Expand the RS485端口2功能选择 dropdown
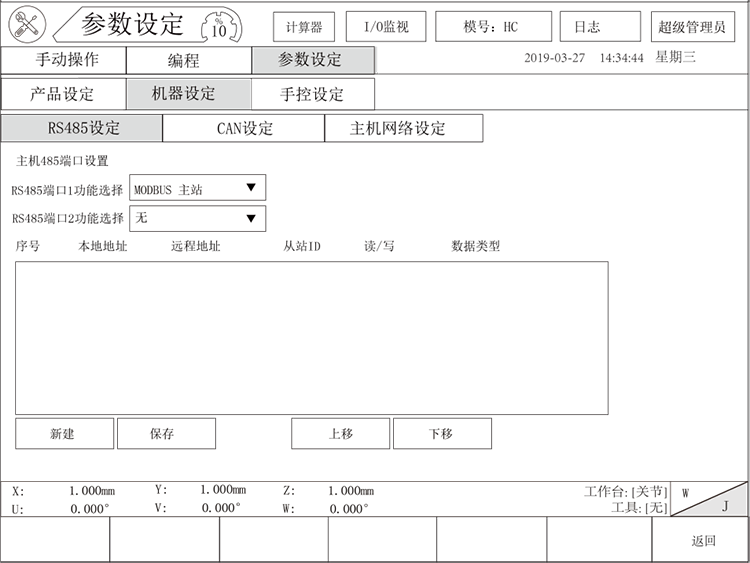The width and height of the screenshot is (750, 563). pyautogui.click(x=198, y=218)
